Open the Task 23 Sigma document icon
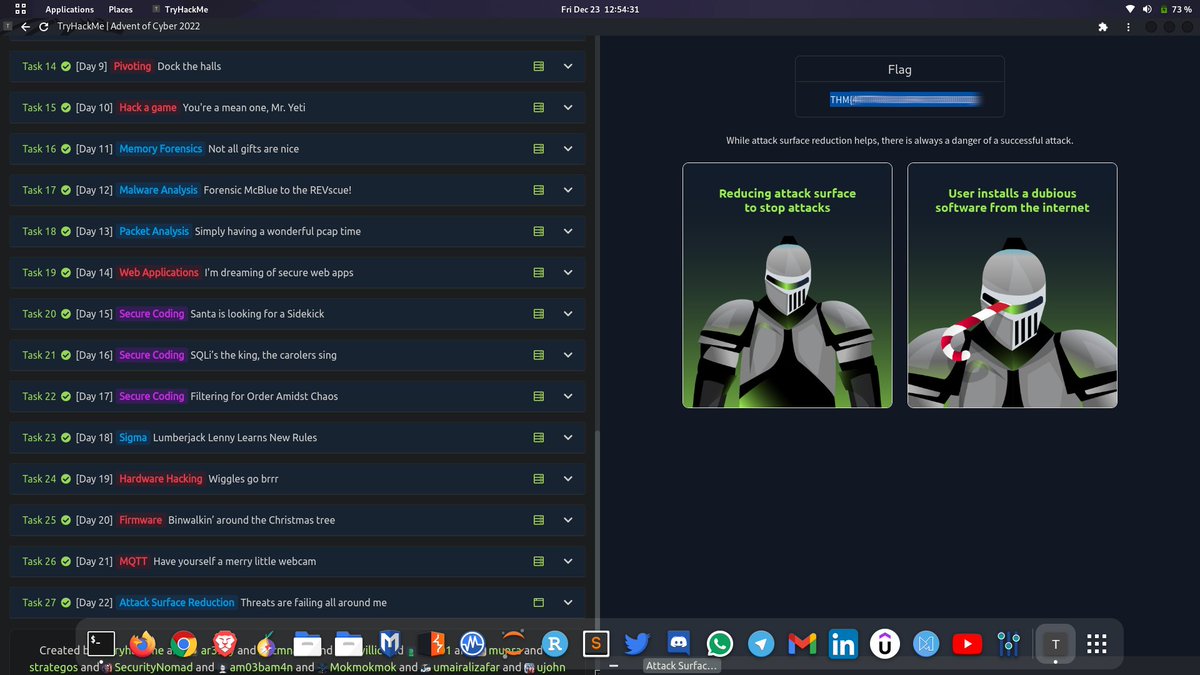 coord(538,438)
